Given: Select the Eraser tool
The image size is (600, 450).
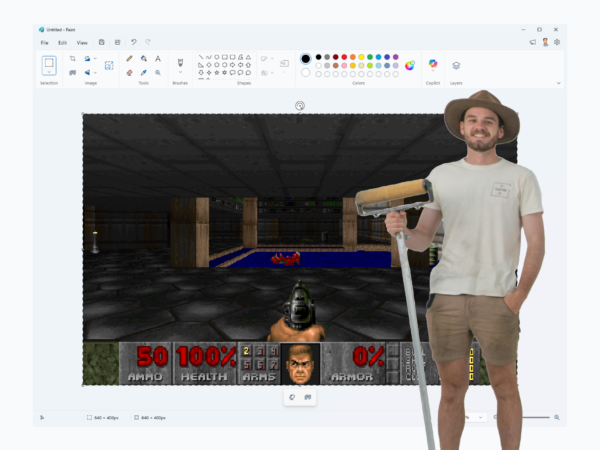Looking at the screenshot, I should coord(129,72).
